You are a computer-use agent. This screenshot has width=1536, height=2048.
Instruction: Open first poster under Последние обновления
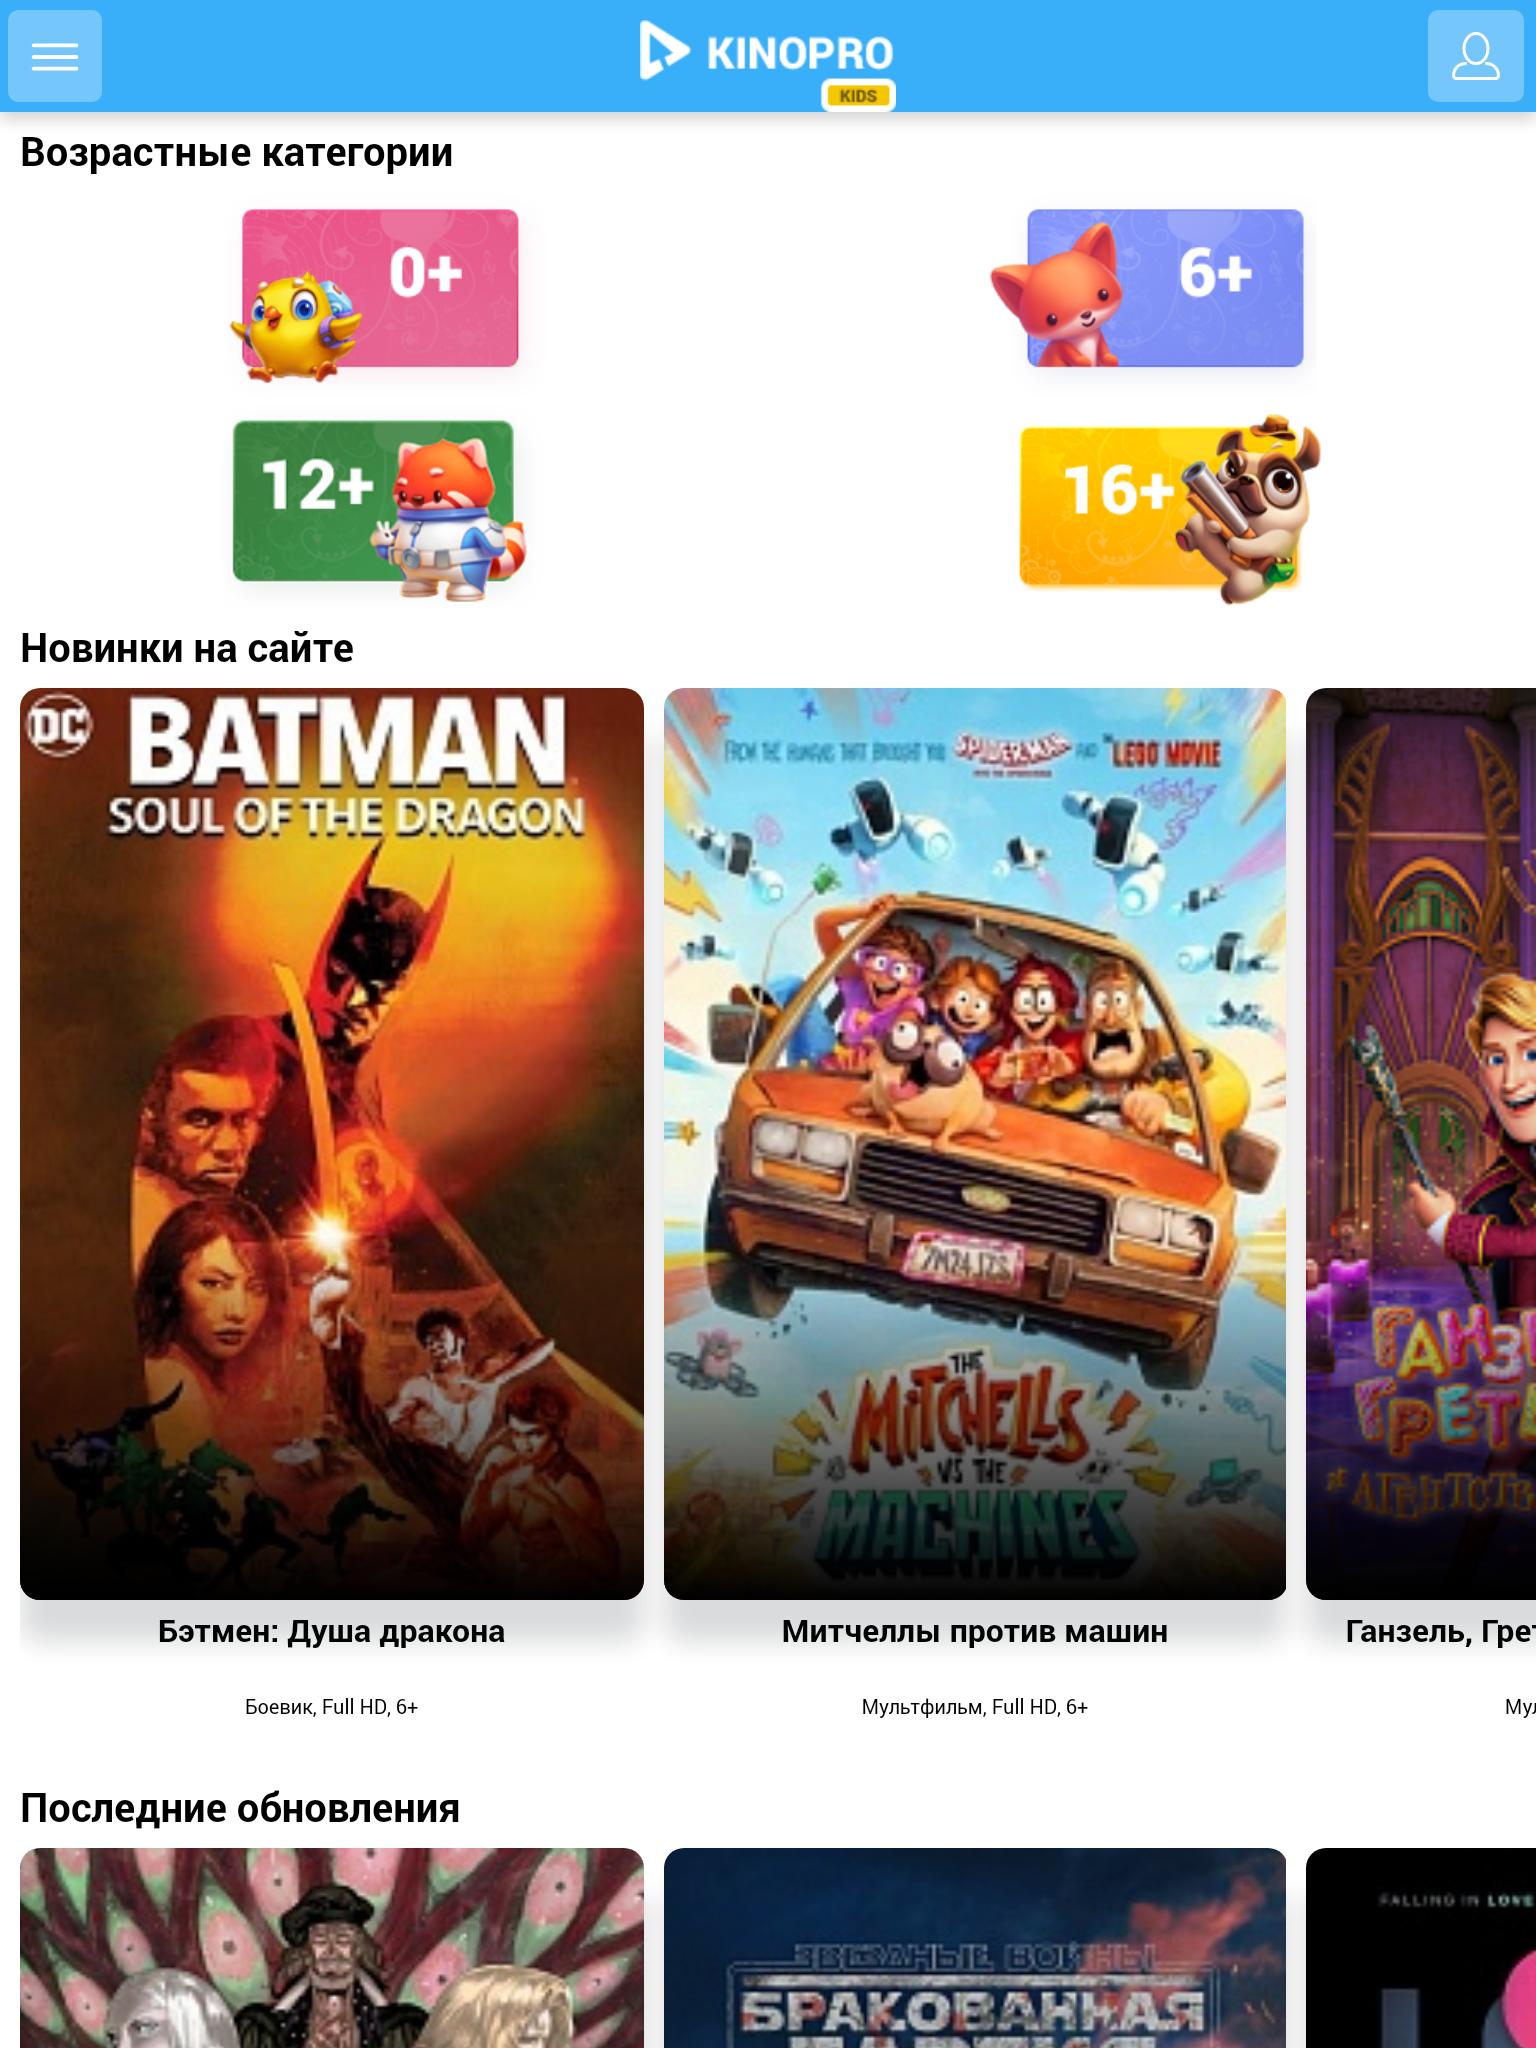click(x=332, y=1947)
